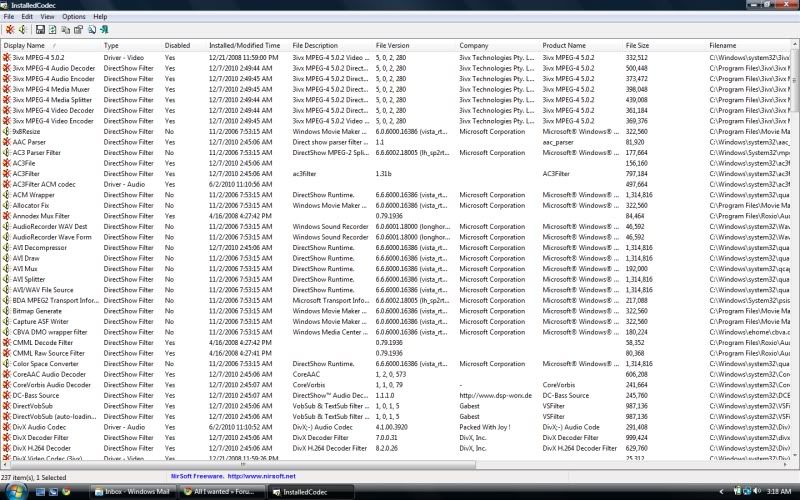800x500 pixels.
Task: Sort by the Product Name column header
Action: click(582, 45)
